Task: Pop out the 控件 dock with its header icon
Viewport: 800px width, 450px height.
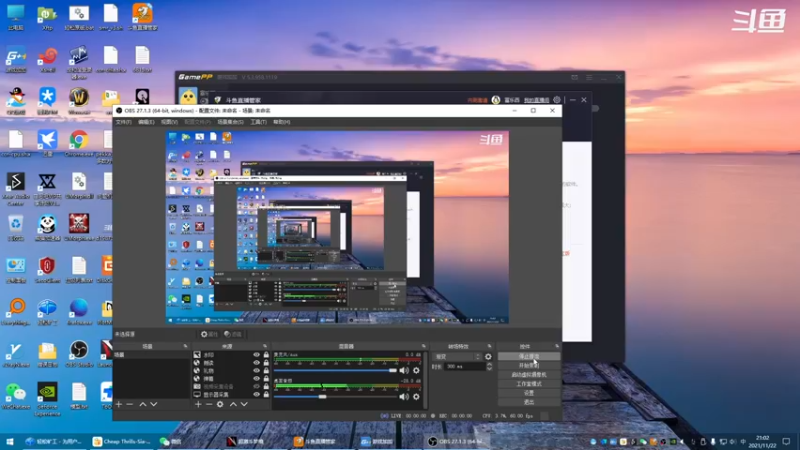Action: click(557, 346)
